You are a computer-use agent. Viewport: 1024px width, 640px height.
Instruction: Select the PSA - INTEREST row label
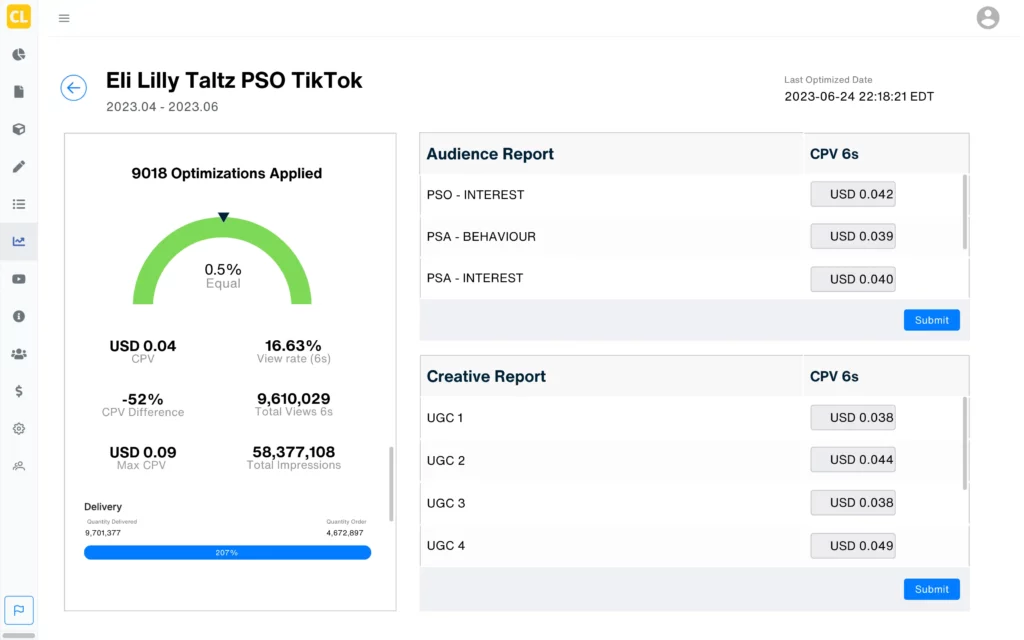[475, 278]
